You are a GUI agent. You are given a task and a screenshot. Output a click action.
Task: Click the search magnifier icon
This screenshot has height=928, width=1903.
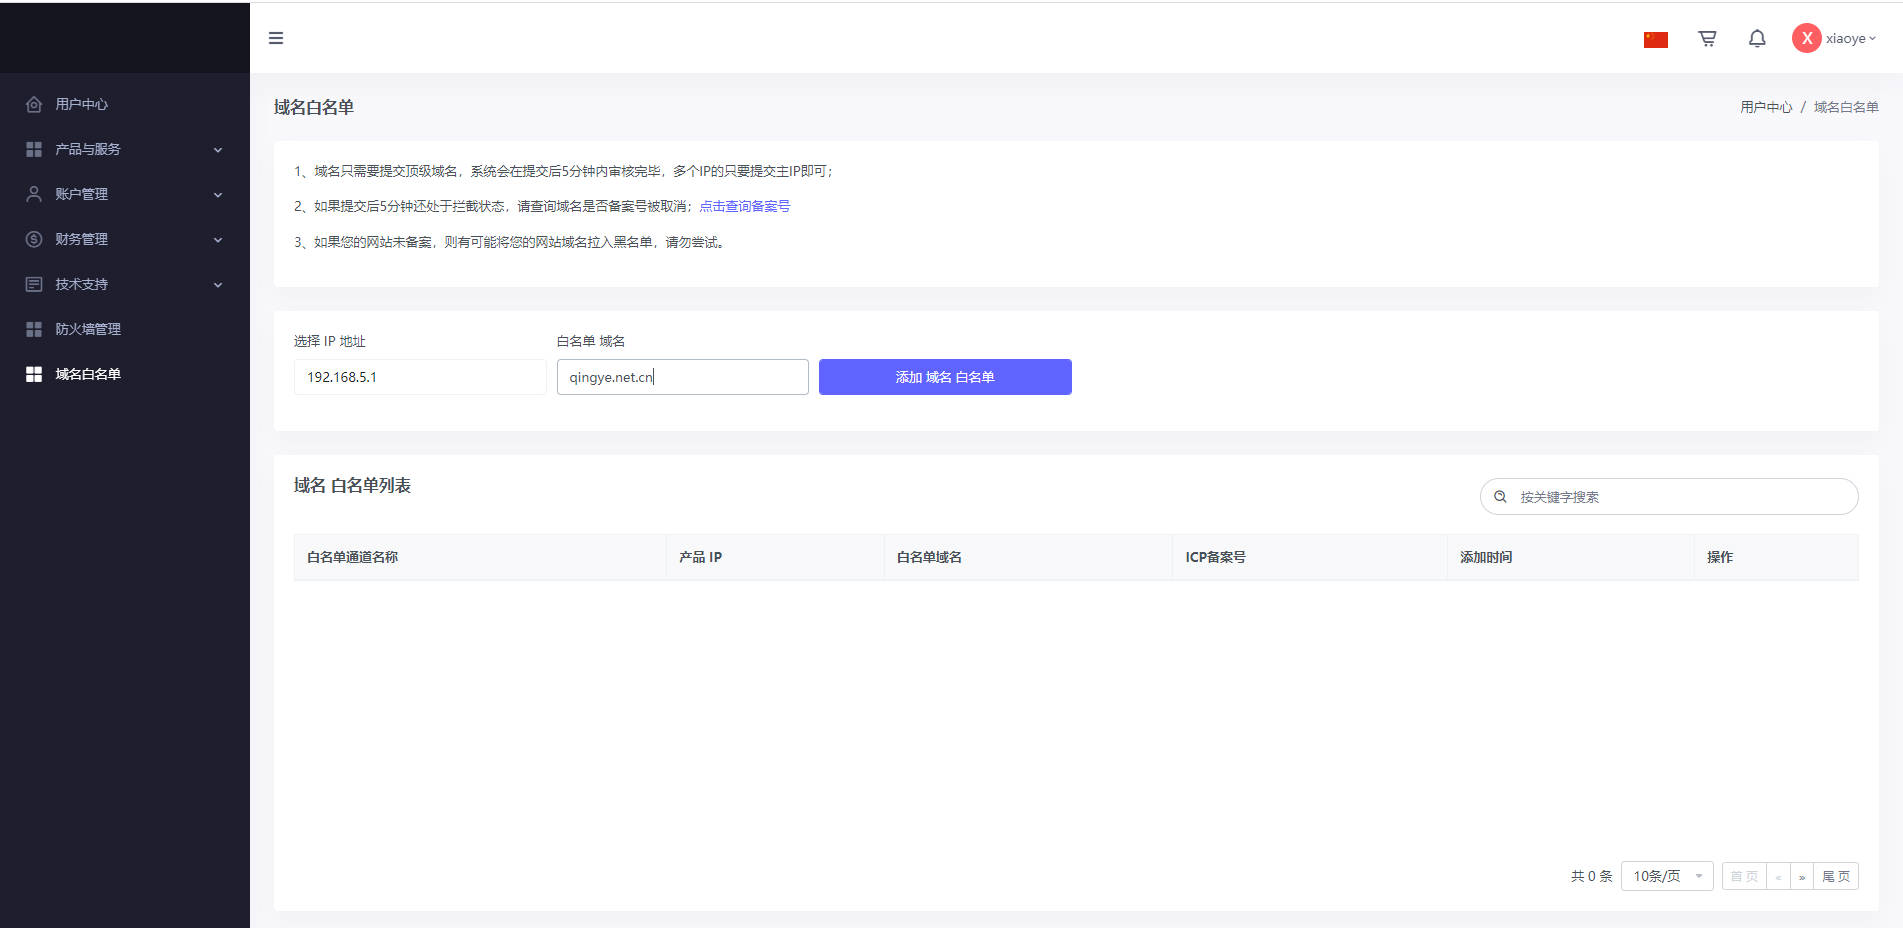point(1500,496)
